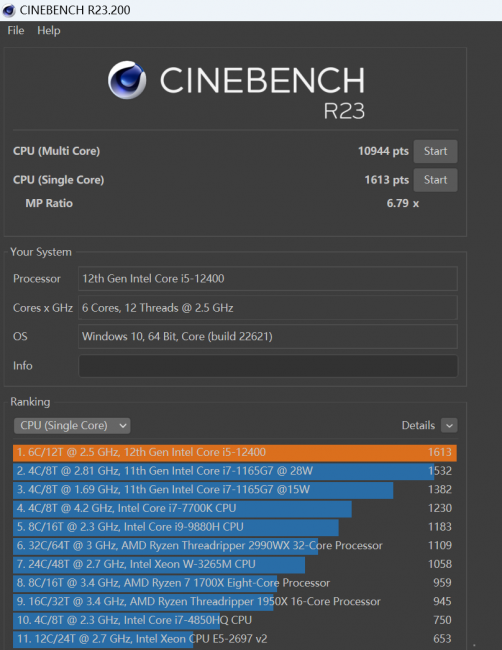Expand the Details dropdown arrow
Screen dimensions: 502x650
pyautogui.click(x=449, y=425)
